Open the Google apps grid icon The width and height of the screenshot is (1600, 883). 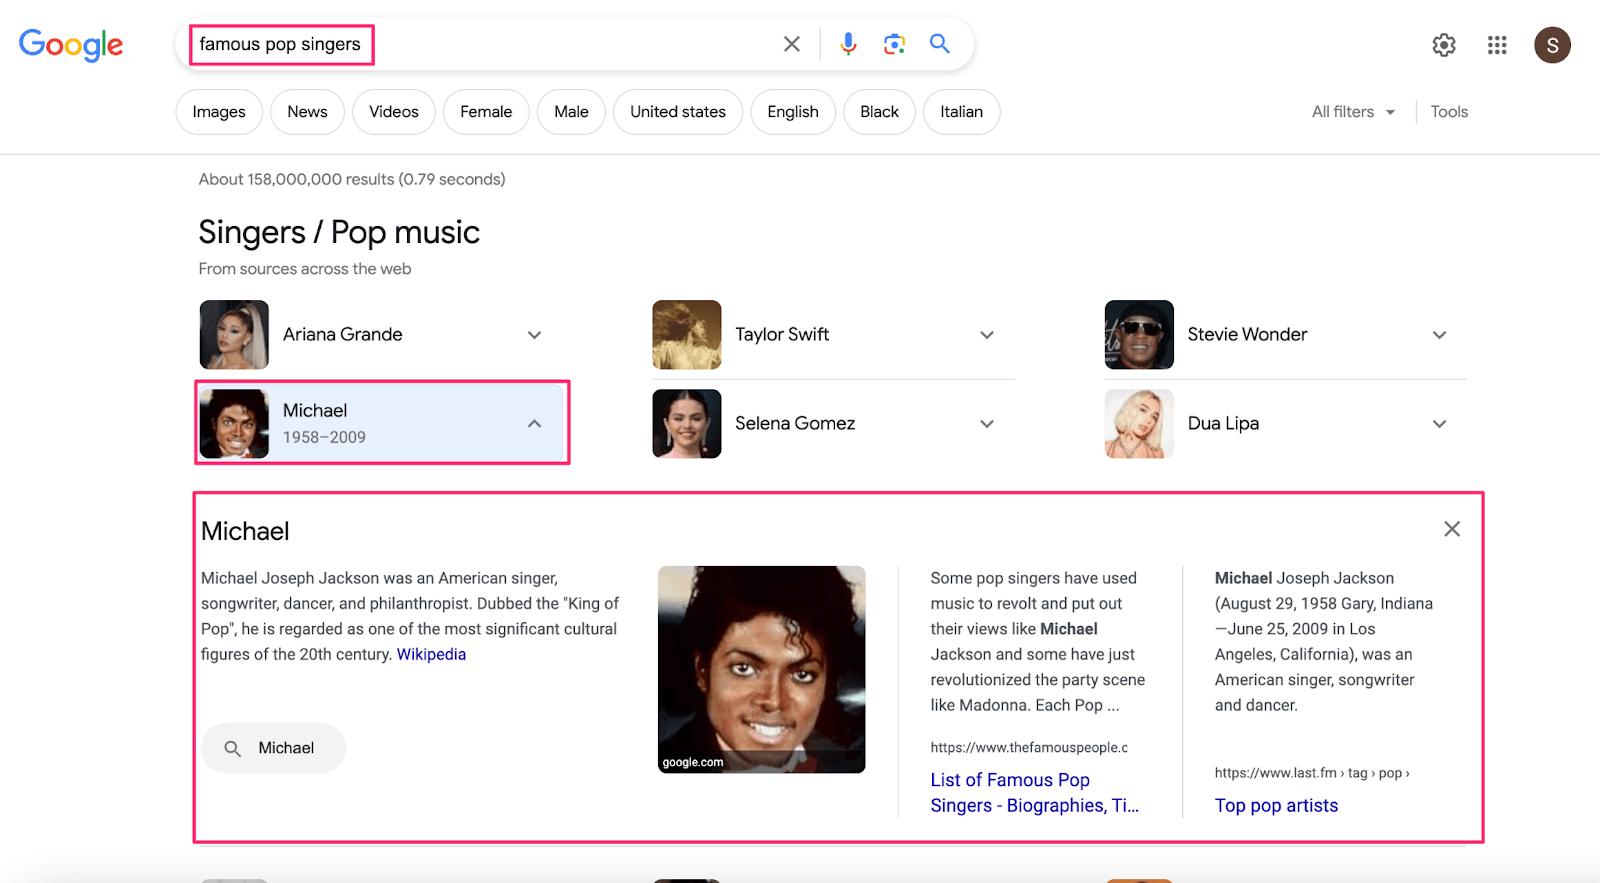[x=1496, y=45]
